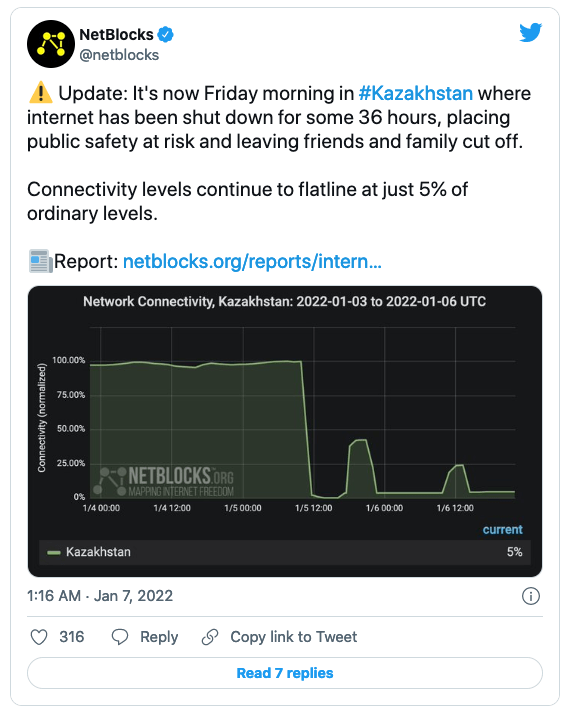Open the netblocks.org report link
Image resolution: width=569 pixels, height=716 pixels.
252,261
